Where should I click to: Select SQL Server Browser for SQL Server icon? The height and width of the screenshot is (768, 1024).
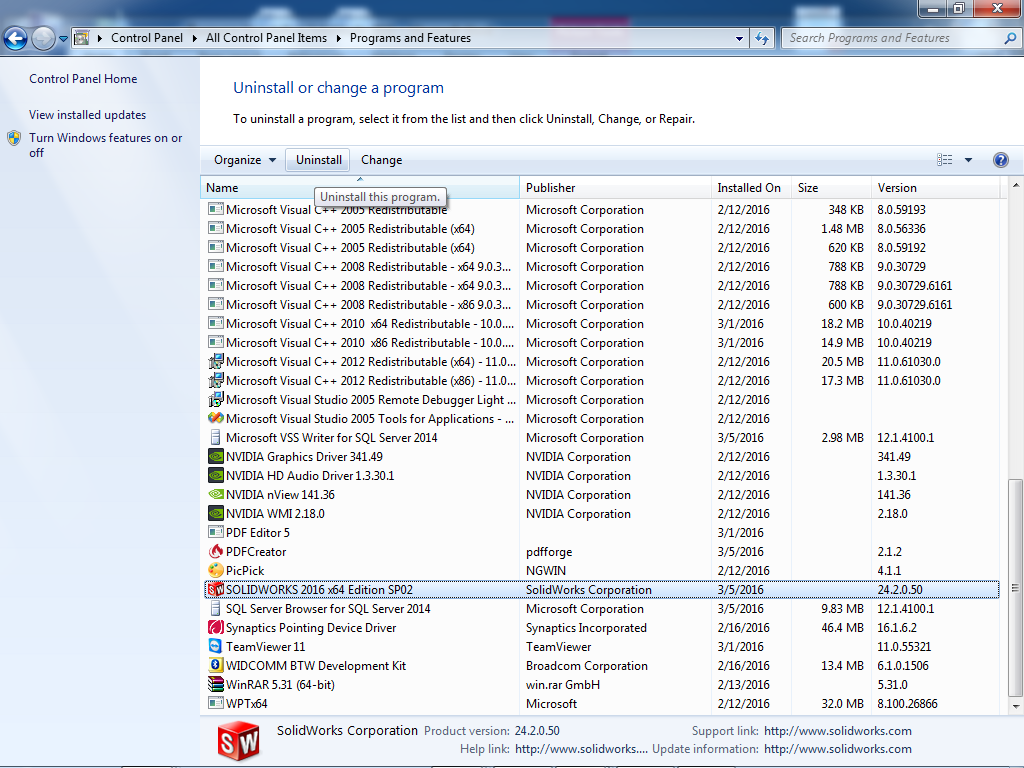pyautogui.click(x=216, y=609)
